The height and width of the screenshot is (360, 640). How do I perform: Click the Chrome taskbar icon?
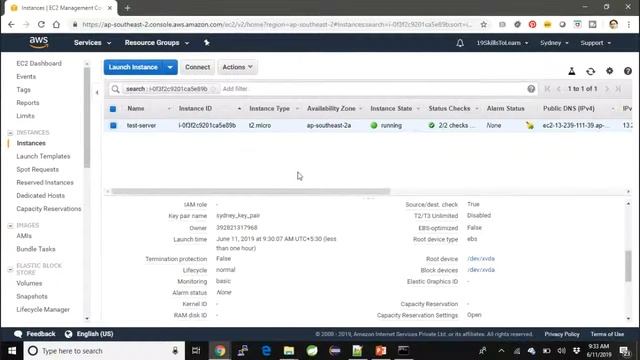(x=220, y=351)
